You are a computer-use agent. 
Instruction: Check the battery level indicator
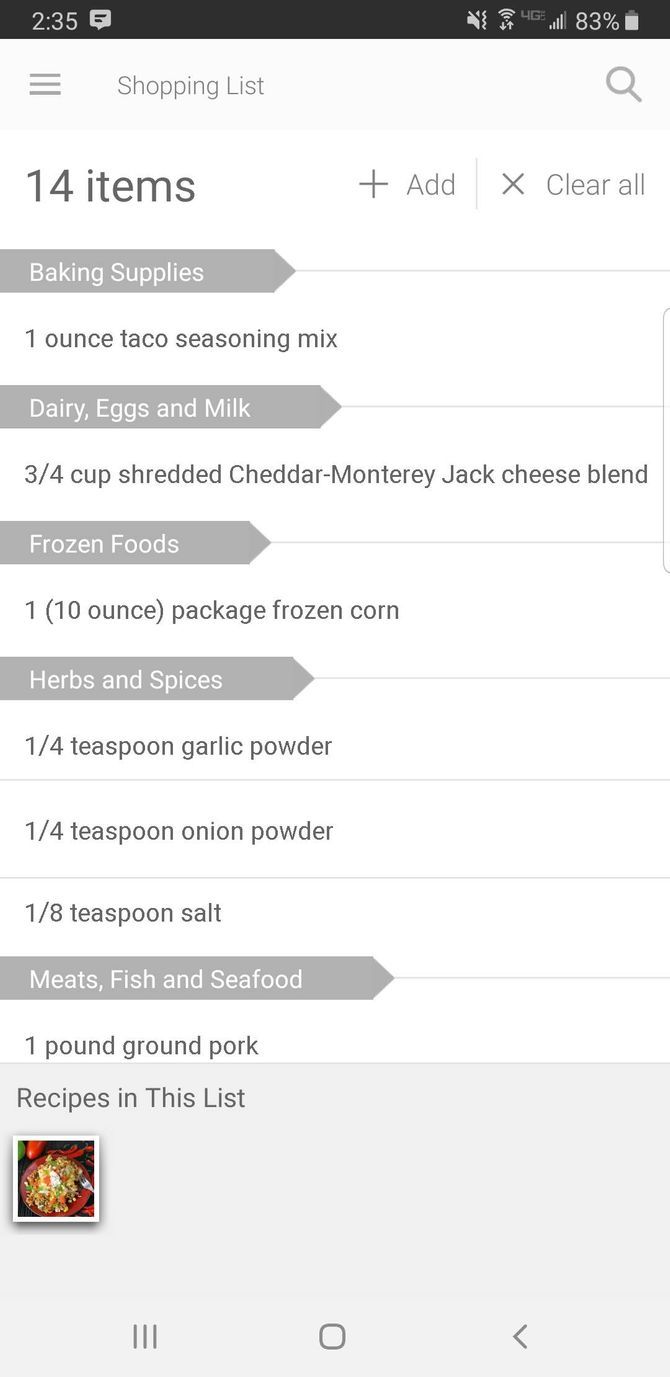[x=612, y=19]
